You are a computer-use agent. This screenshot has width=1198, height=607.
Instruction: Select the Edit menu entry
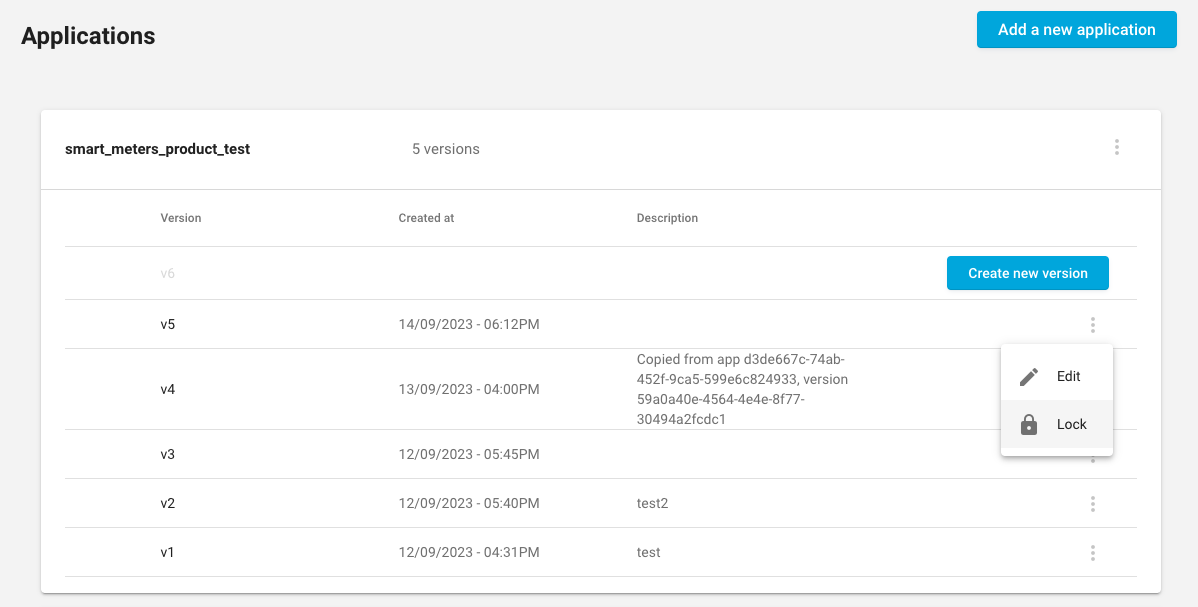point(1068,377)
